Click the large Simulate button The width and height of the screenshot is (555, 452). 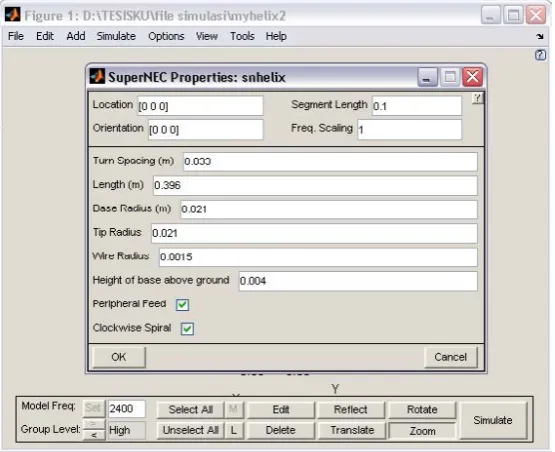click(x=493, y=420)
